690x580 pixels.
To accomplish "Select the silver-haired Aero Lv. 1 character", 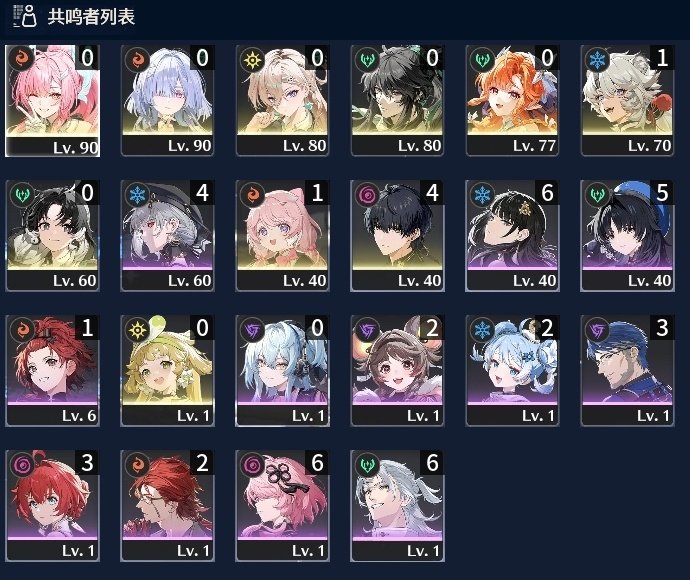I will (x=397, y=506).
